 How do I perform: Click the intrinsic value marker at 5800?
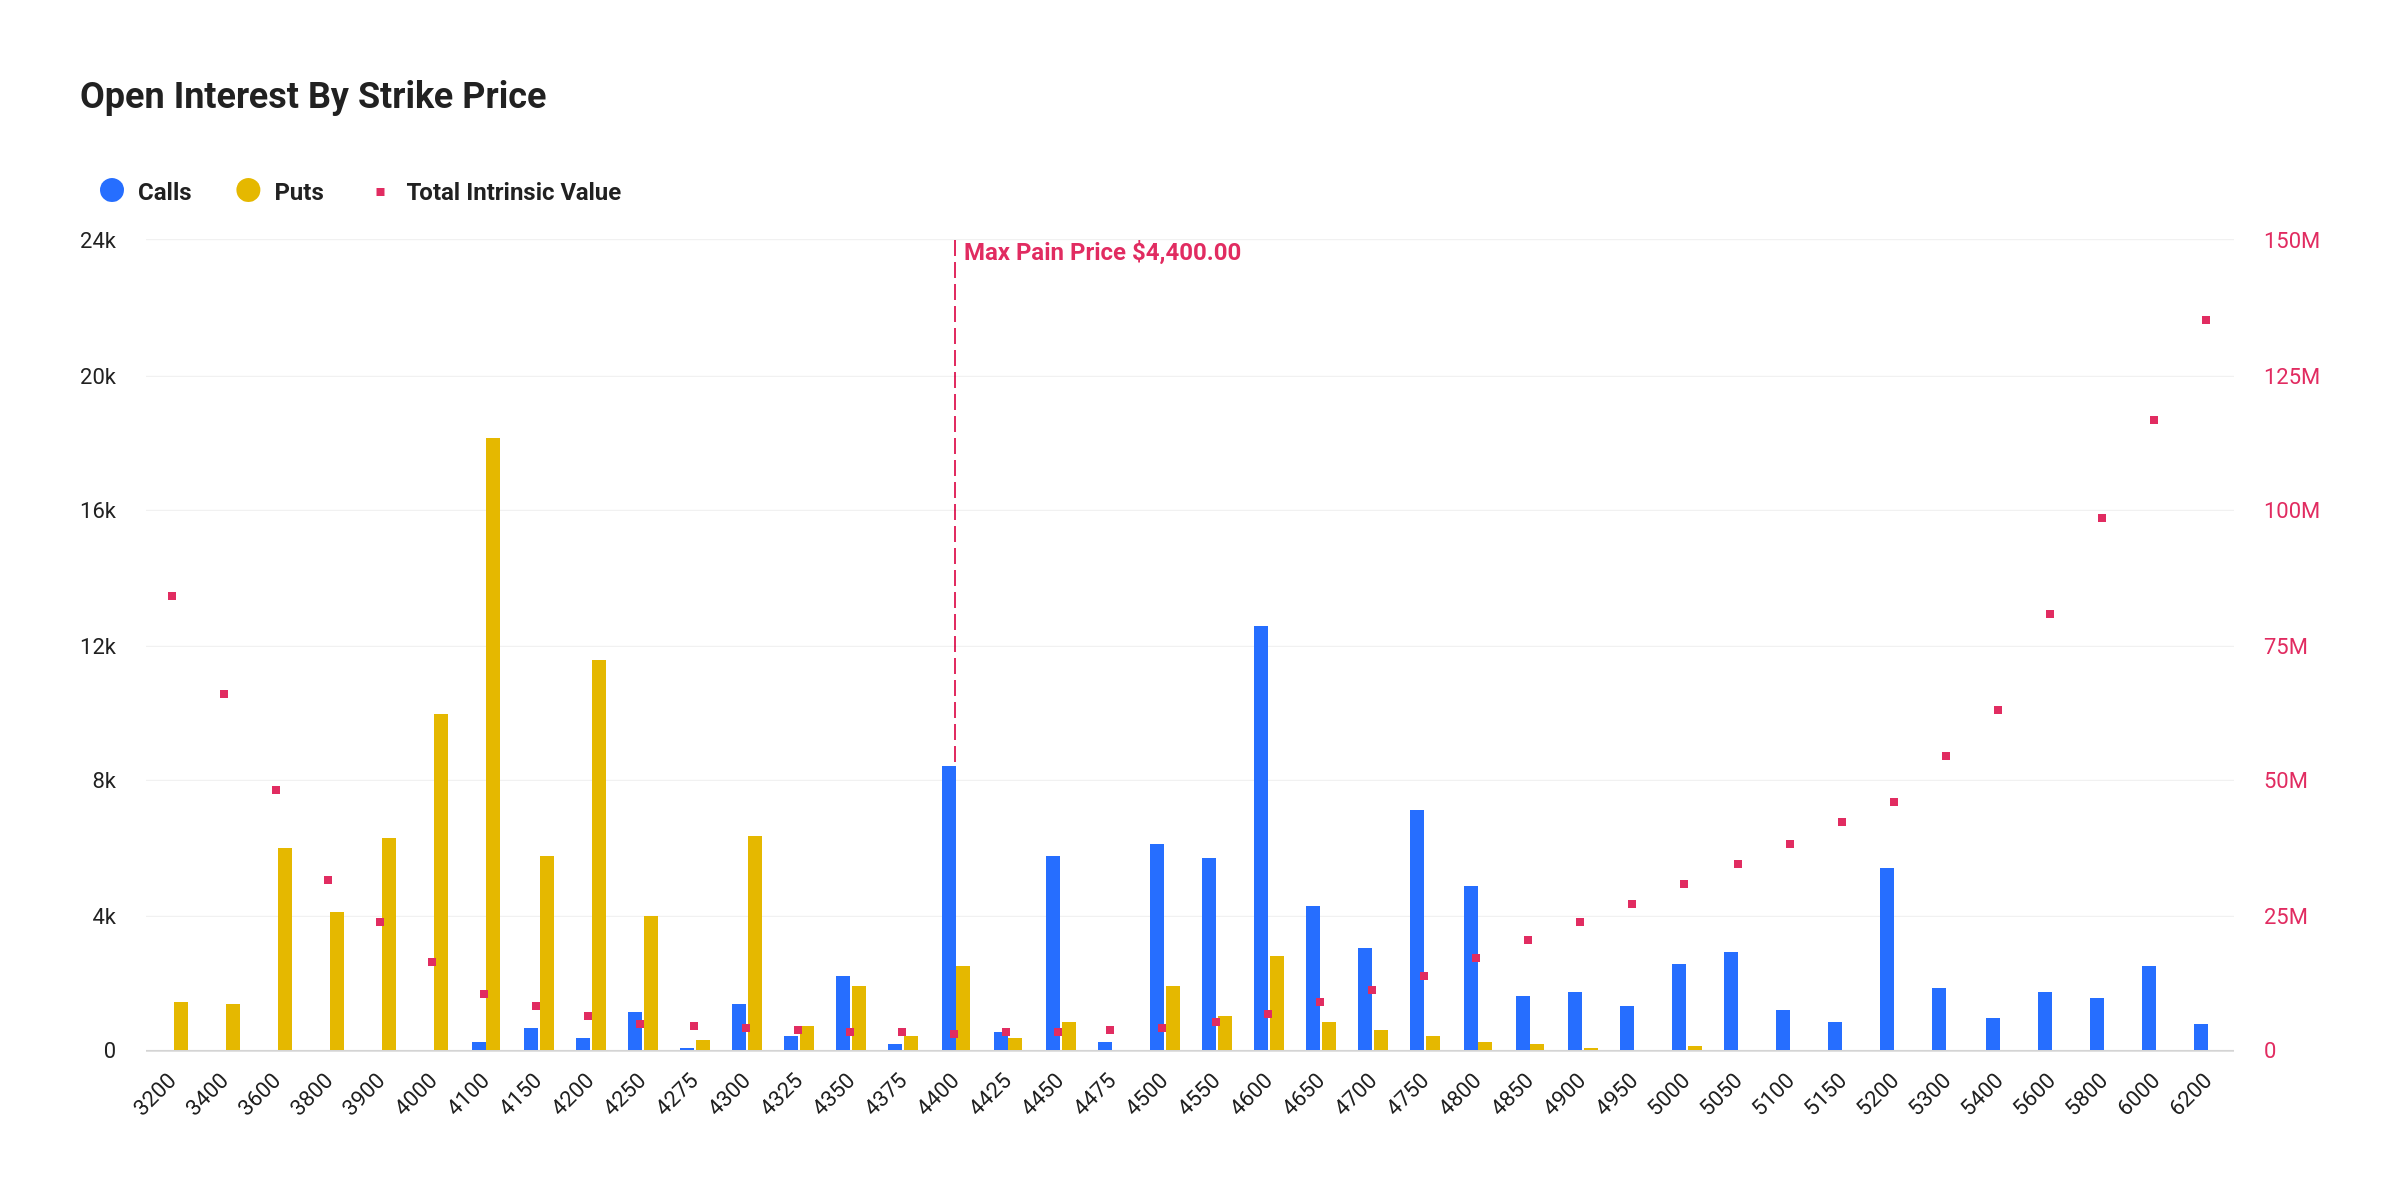2102,518
